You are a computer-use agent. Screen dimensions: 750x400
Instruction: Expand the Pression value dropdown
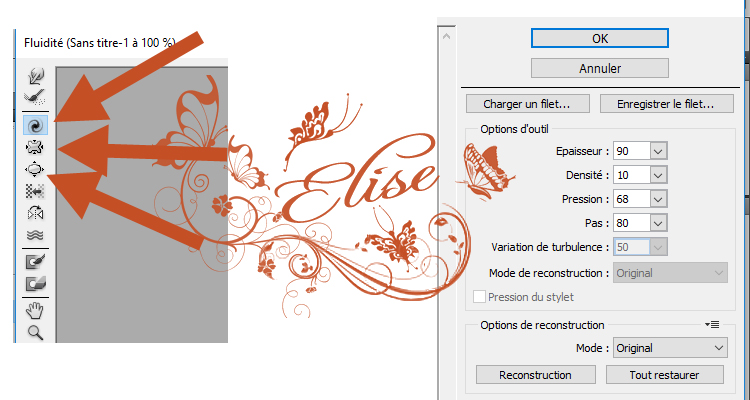point(657,198)
